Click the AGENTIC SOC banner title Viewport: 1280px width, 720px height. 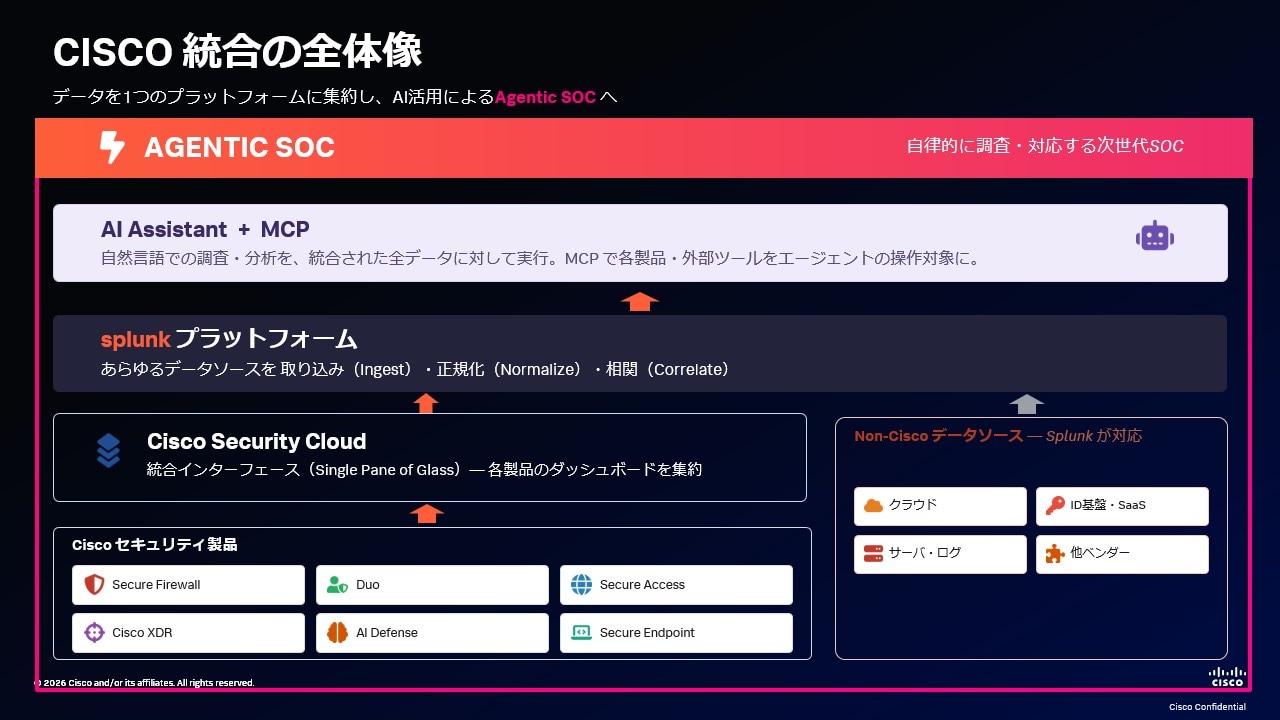(240, 148)
